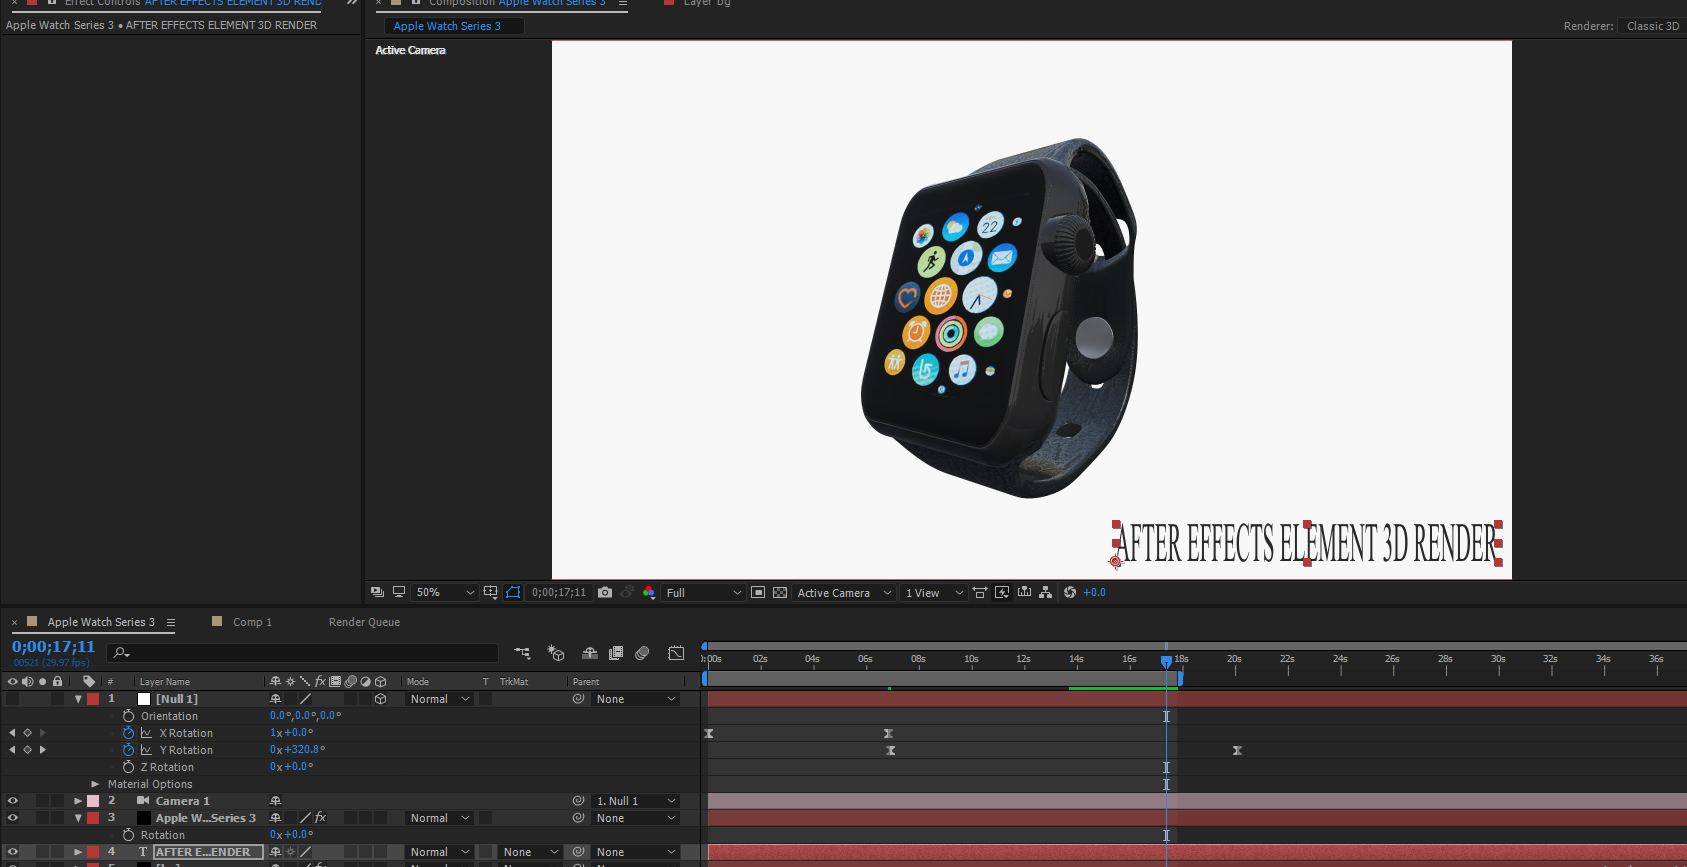Click the parent pick whip for Camera 1
This screenshot has width=1687, height=867.
[578, 801]
